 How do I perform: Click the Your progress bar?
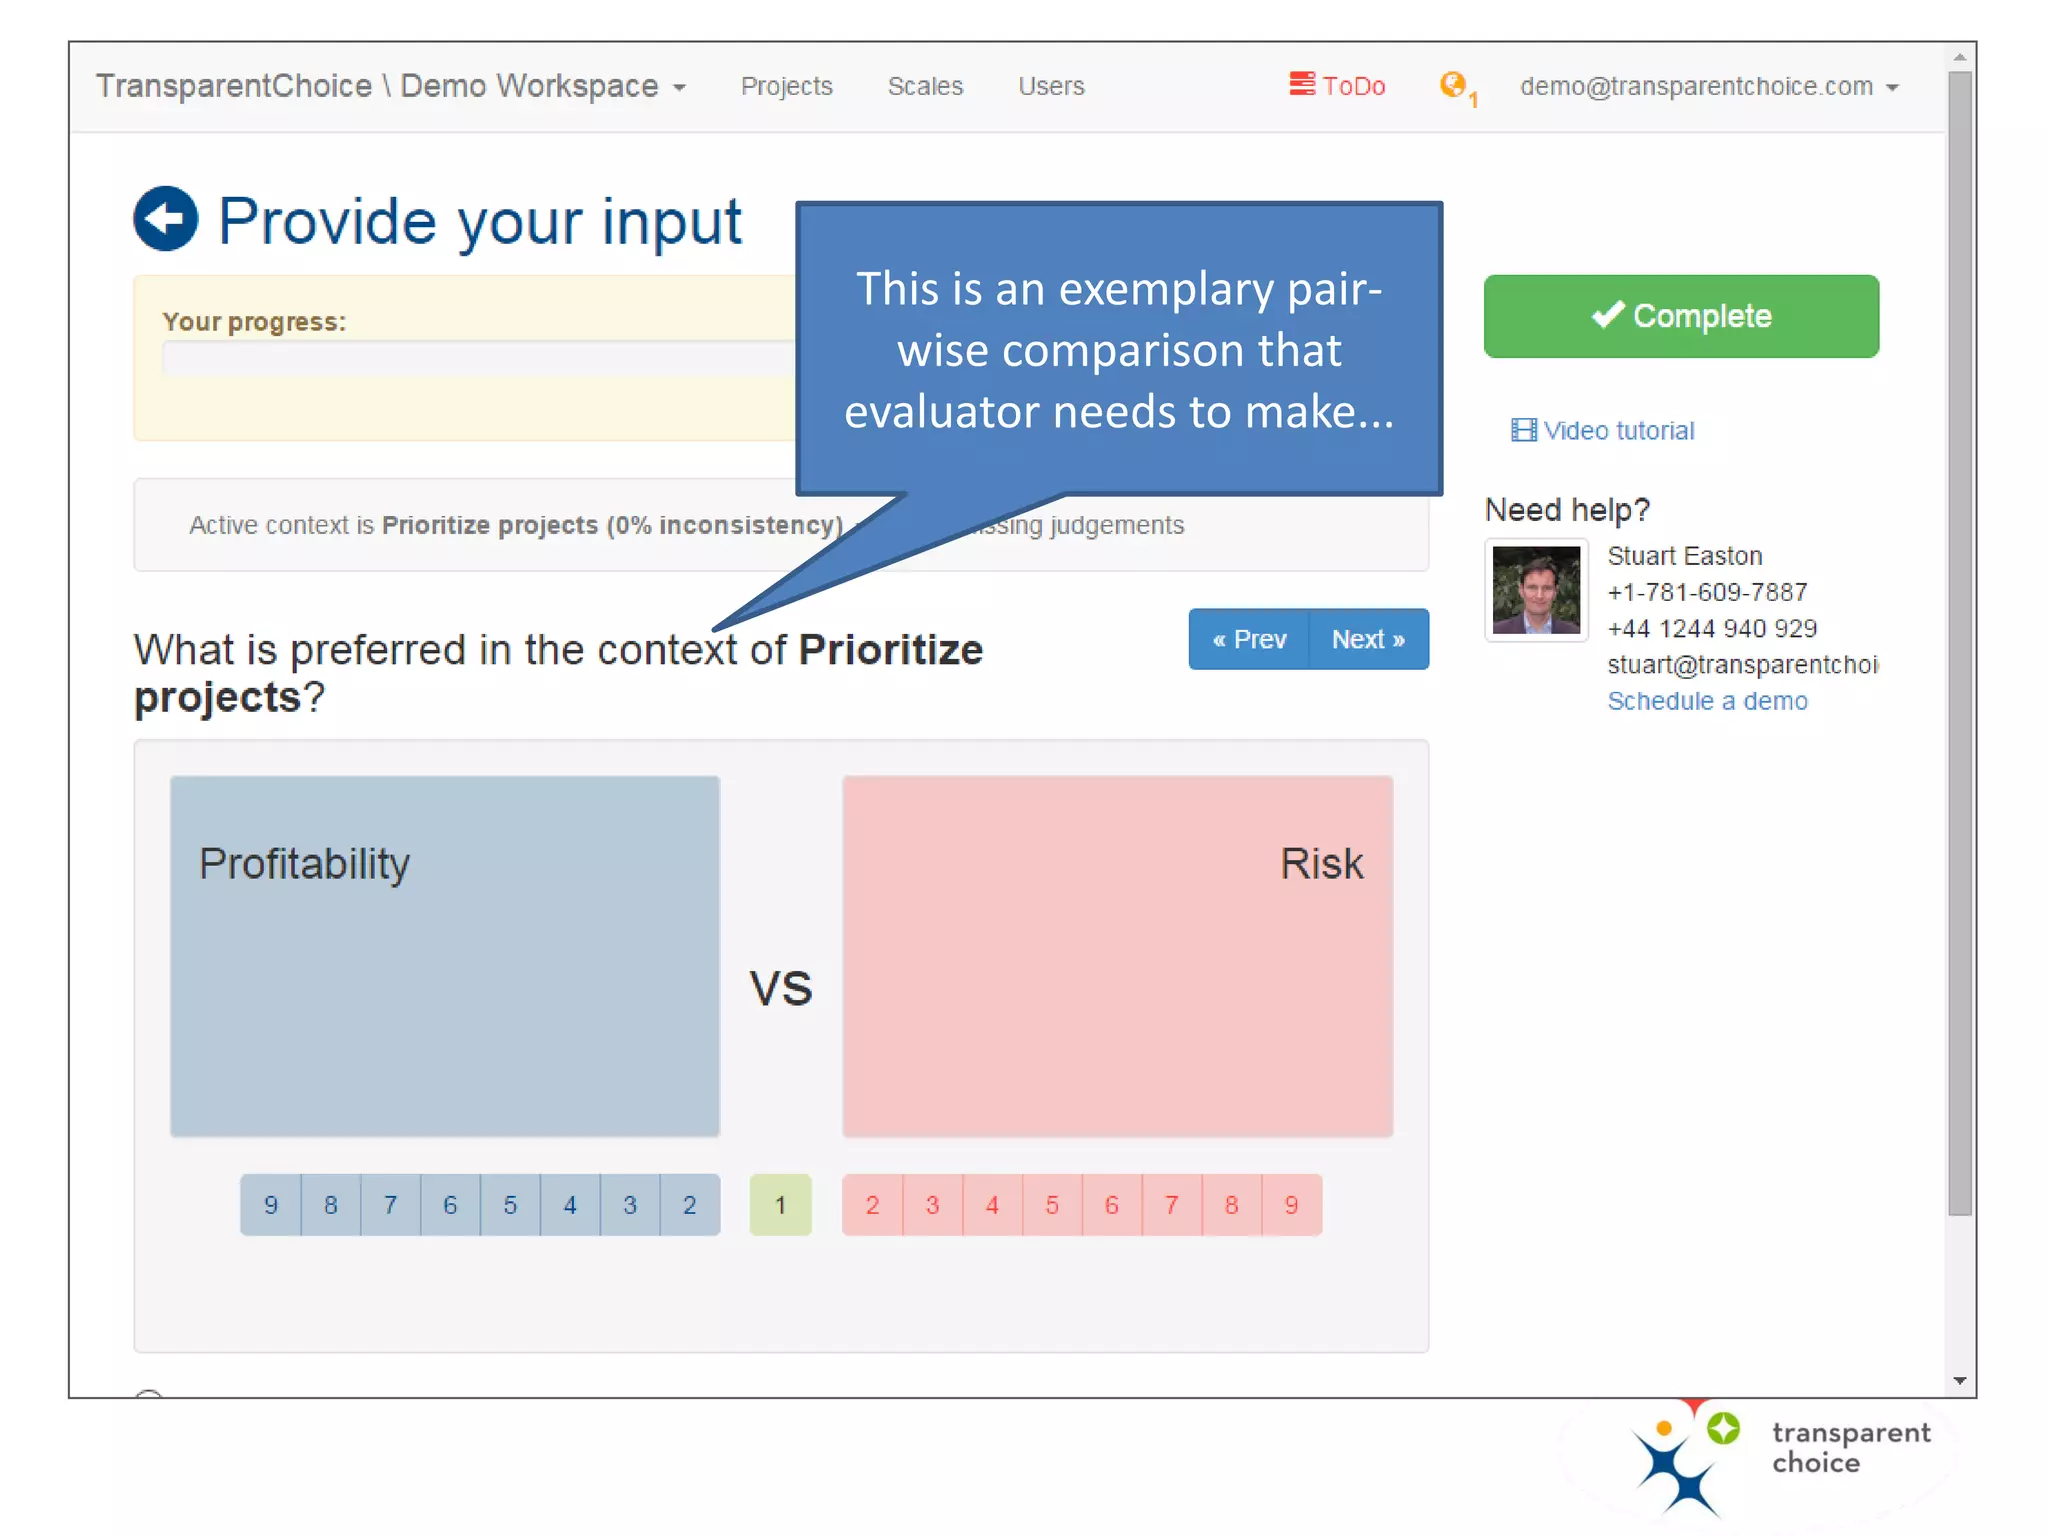(x=480, y=358)
